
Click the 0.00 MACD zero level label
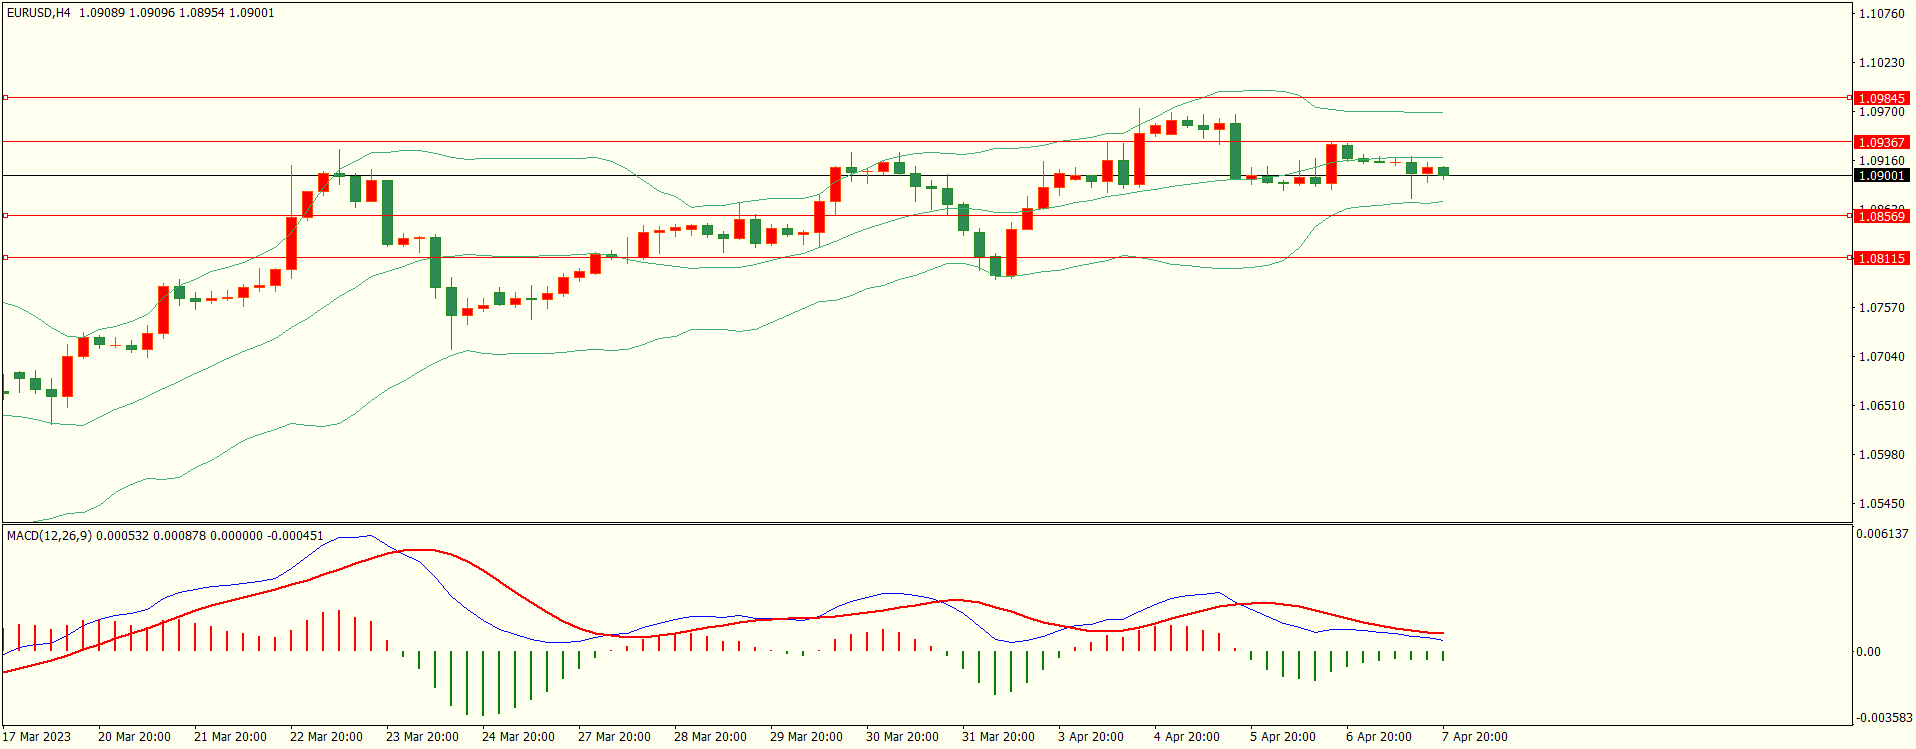click(1868, 652)
